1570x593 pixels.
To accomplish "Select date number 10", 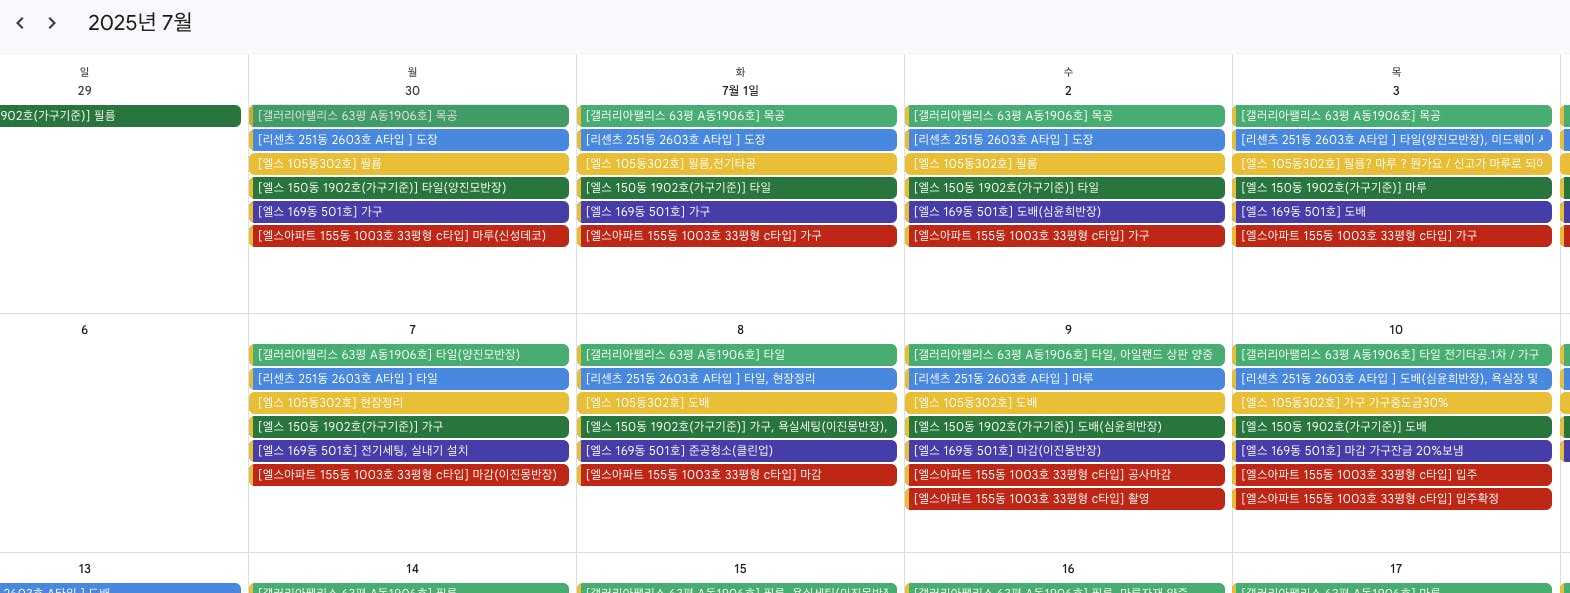I will coord(1396,329).
